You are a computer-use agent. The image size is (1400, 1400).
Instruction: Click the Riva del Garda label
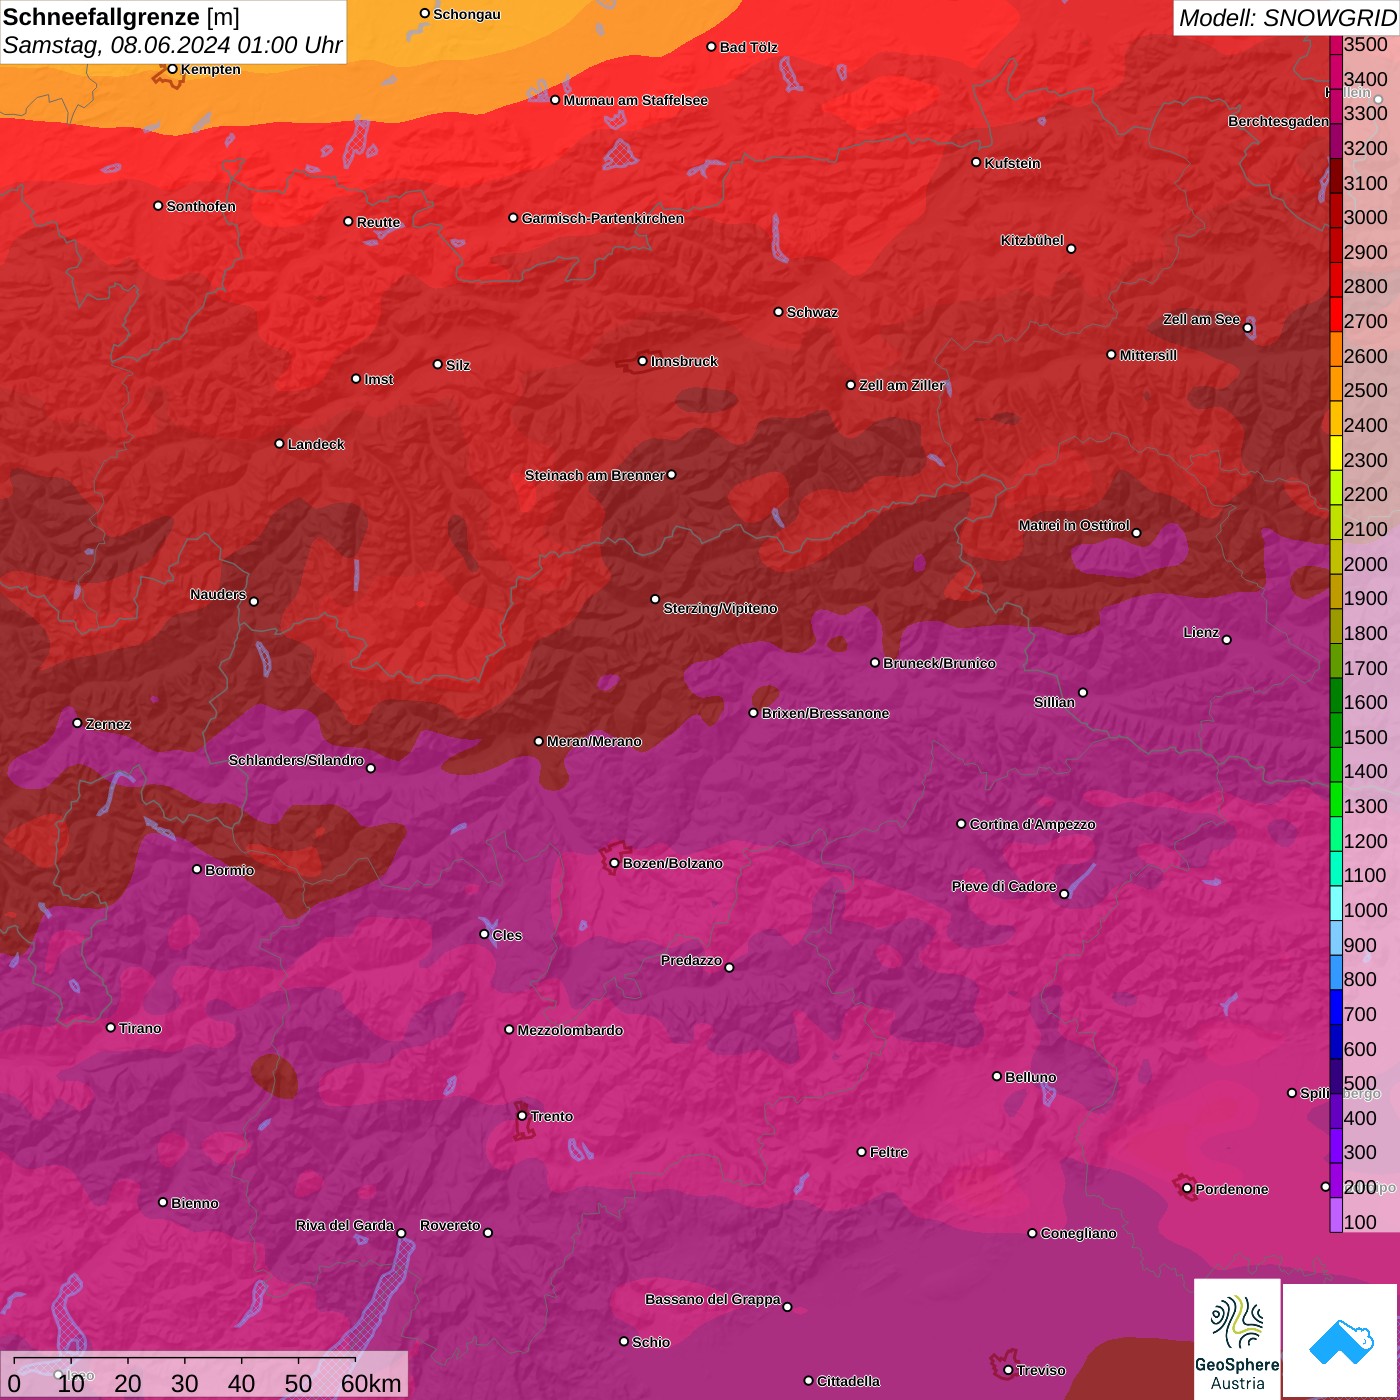click(344, 1225)
